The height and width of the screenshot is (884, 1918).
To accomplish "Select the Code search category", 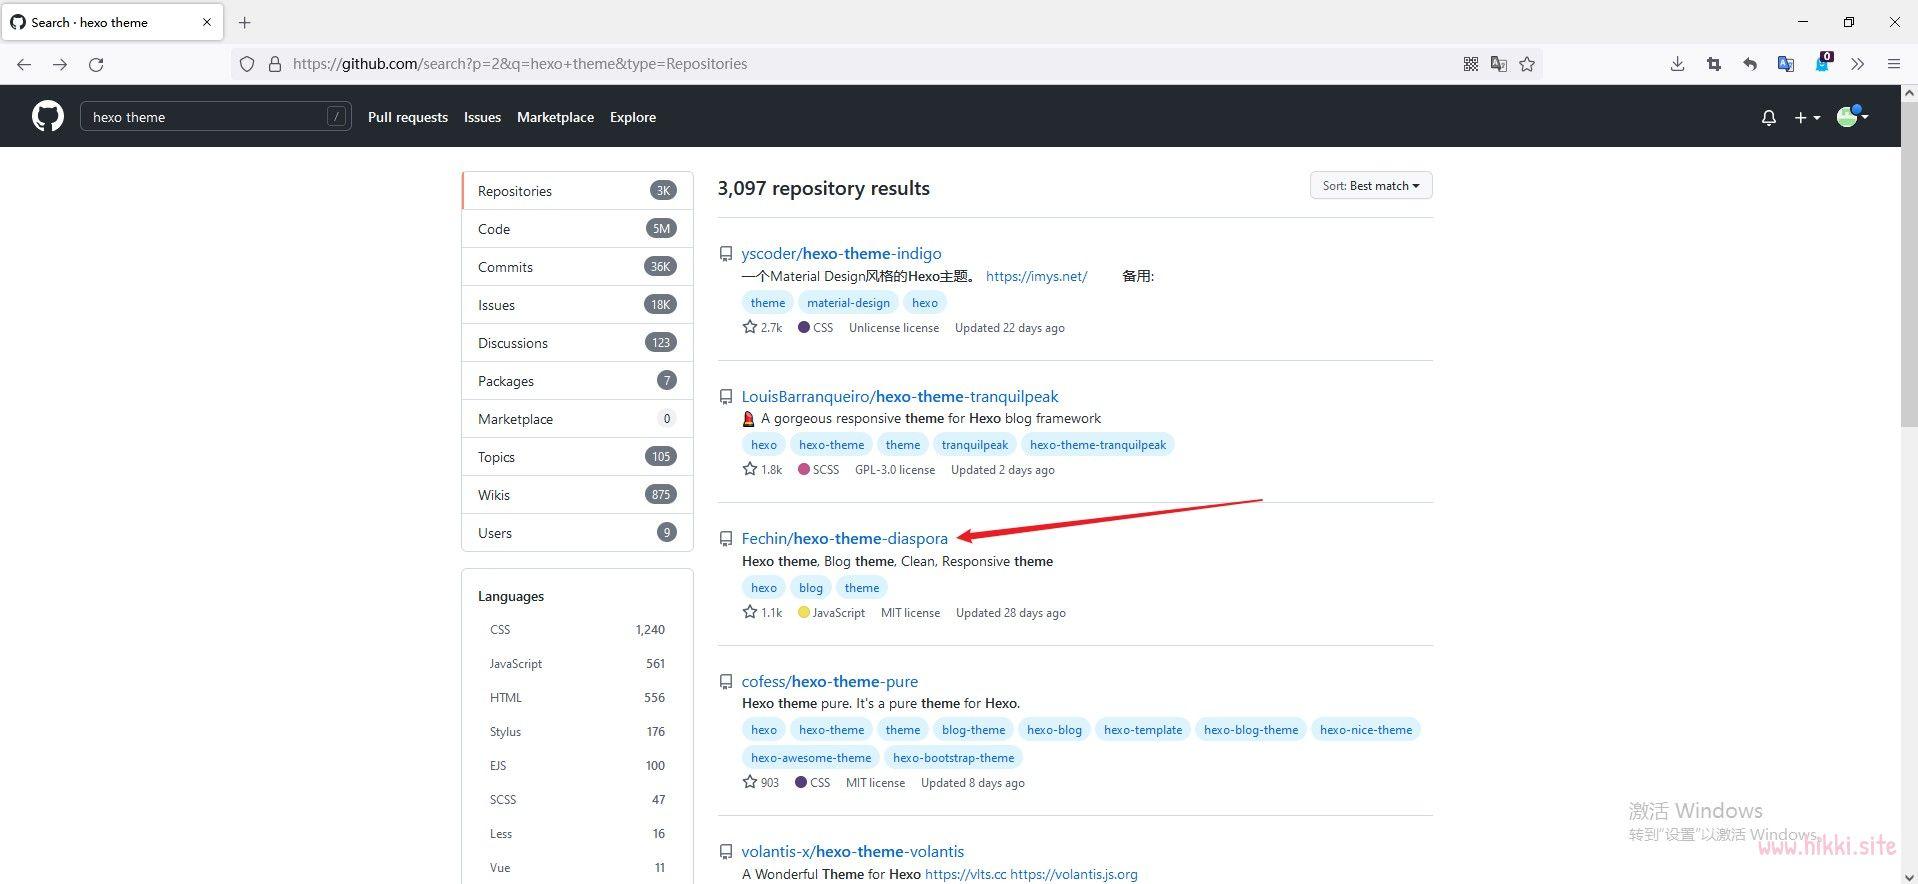I will (577, 229).
